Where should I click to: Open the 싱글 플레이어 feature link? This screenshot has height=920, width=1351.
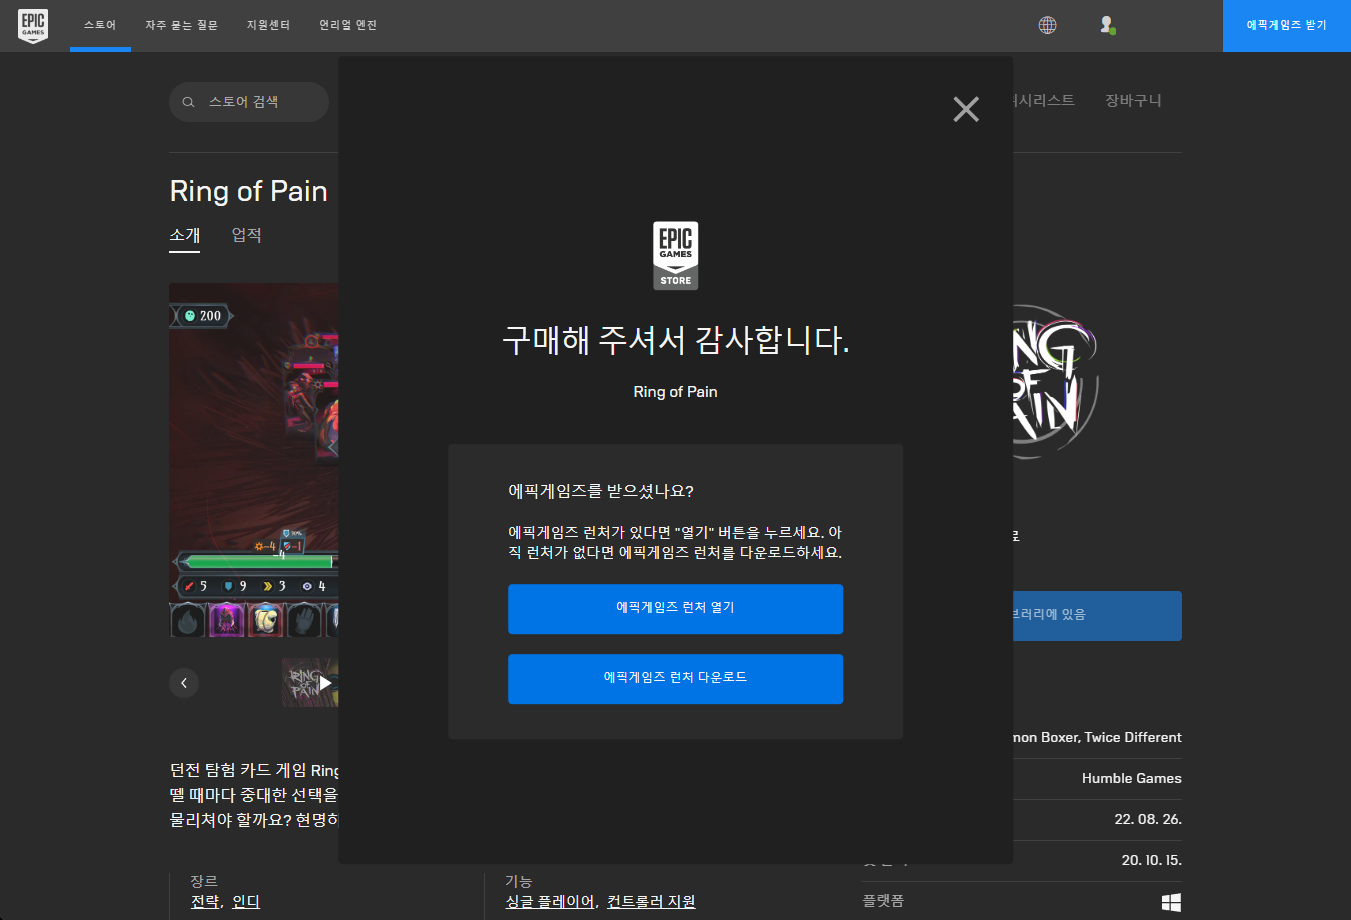pos(550,902)
